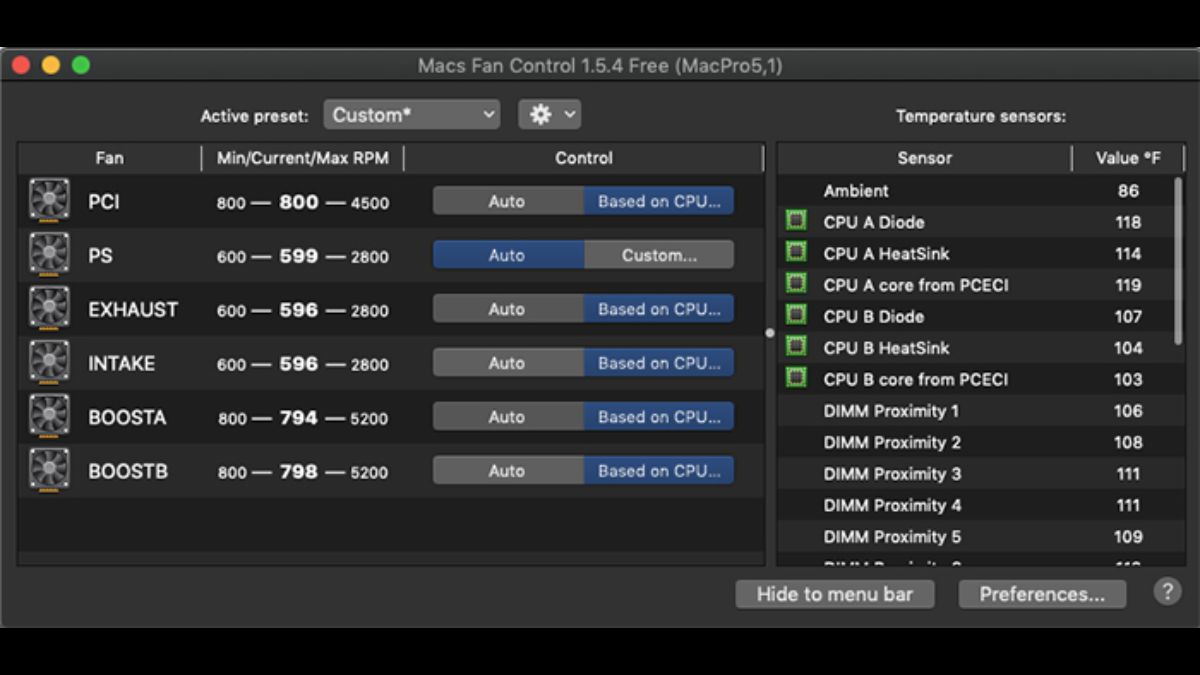Screen dimensions: 1200x675
Task: Click the Min/Current/Max RPM column header
Action: coord(303,158)
